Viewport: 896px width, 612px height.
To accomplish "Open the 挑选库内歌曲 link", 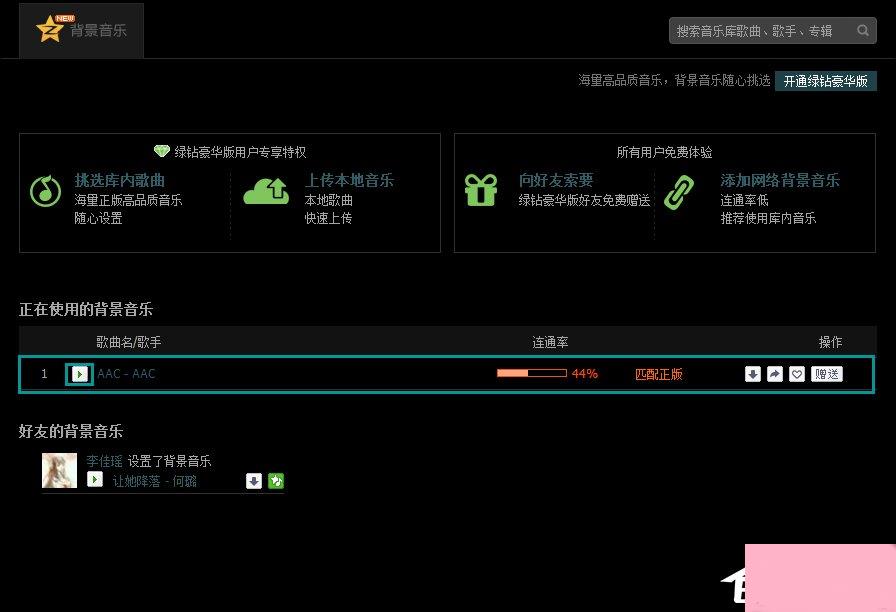I will tap(119, 181).
